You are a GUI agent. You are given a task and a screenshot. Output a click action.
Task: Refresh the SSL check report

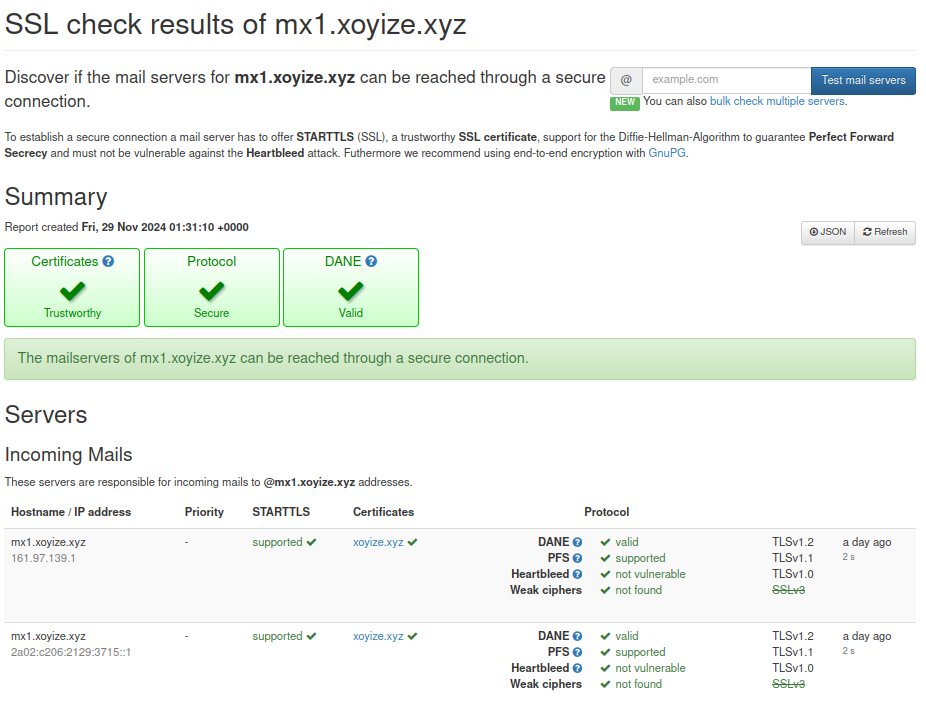point(885,232)
